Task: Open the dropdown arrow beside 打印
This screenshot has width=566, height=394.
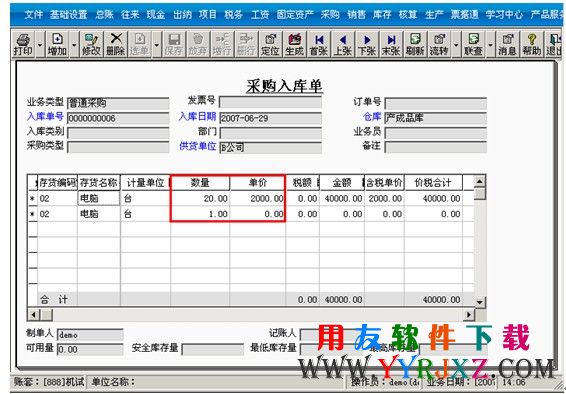Action: click(40, 45)
